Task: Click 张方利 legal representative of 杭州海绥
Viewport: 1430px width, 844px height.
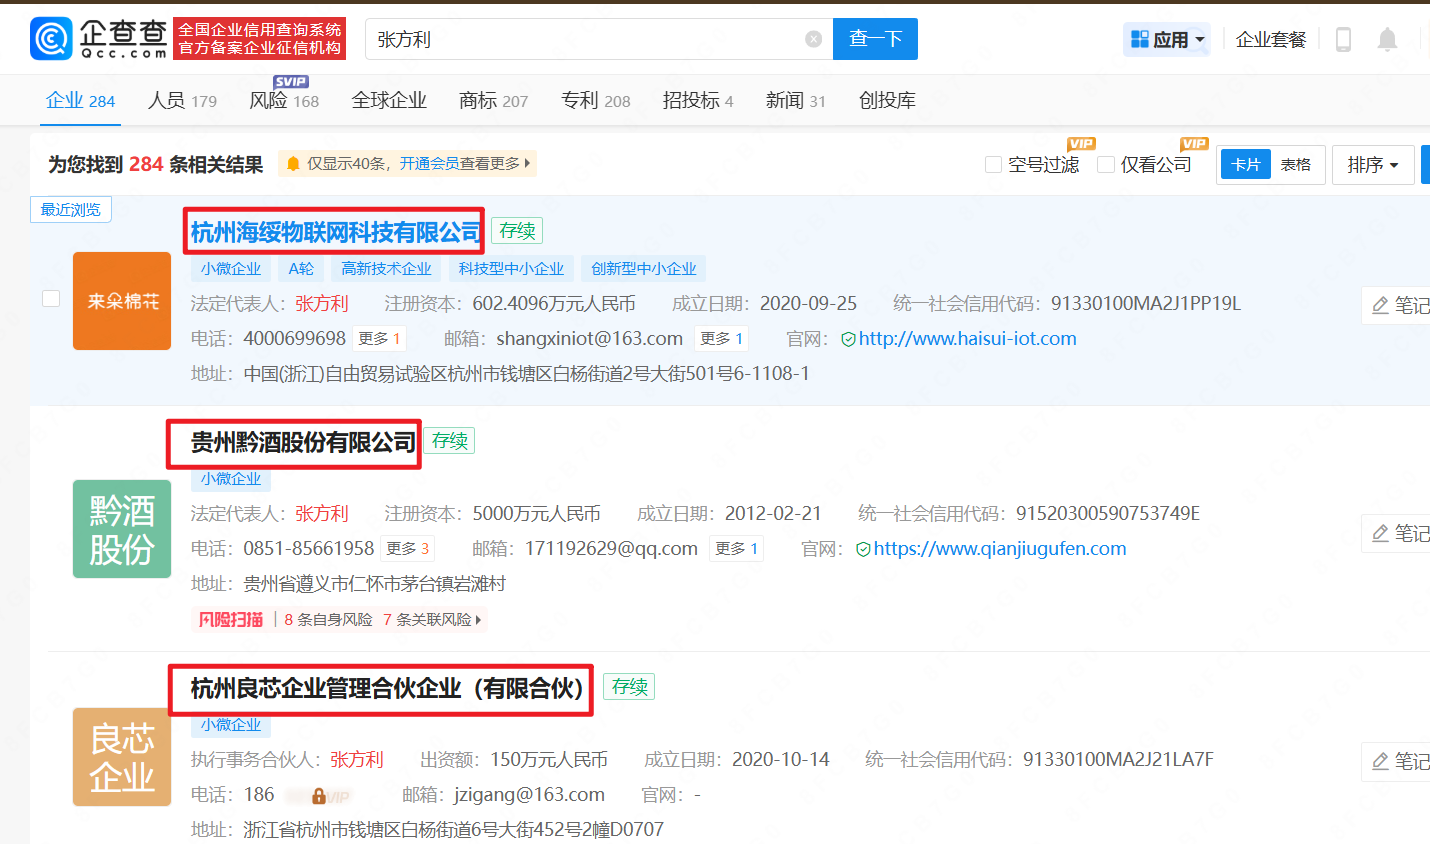Action: (321, 303)
